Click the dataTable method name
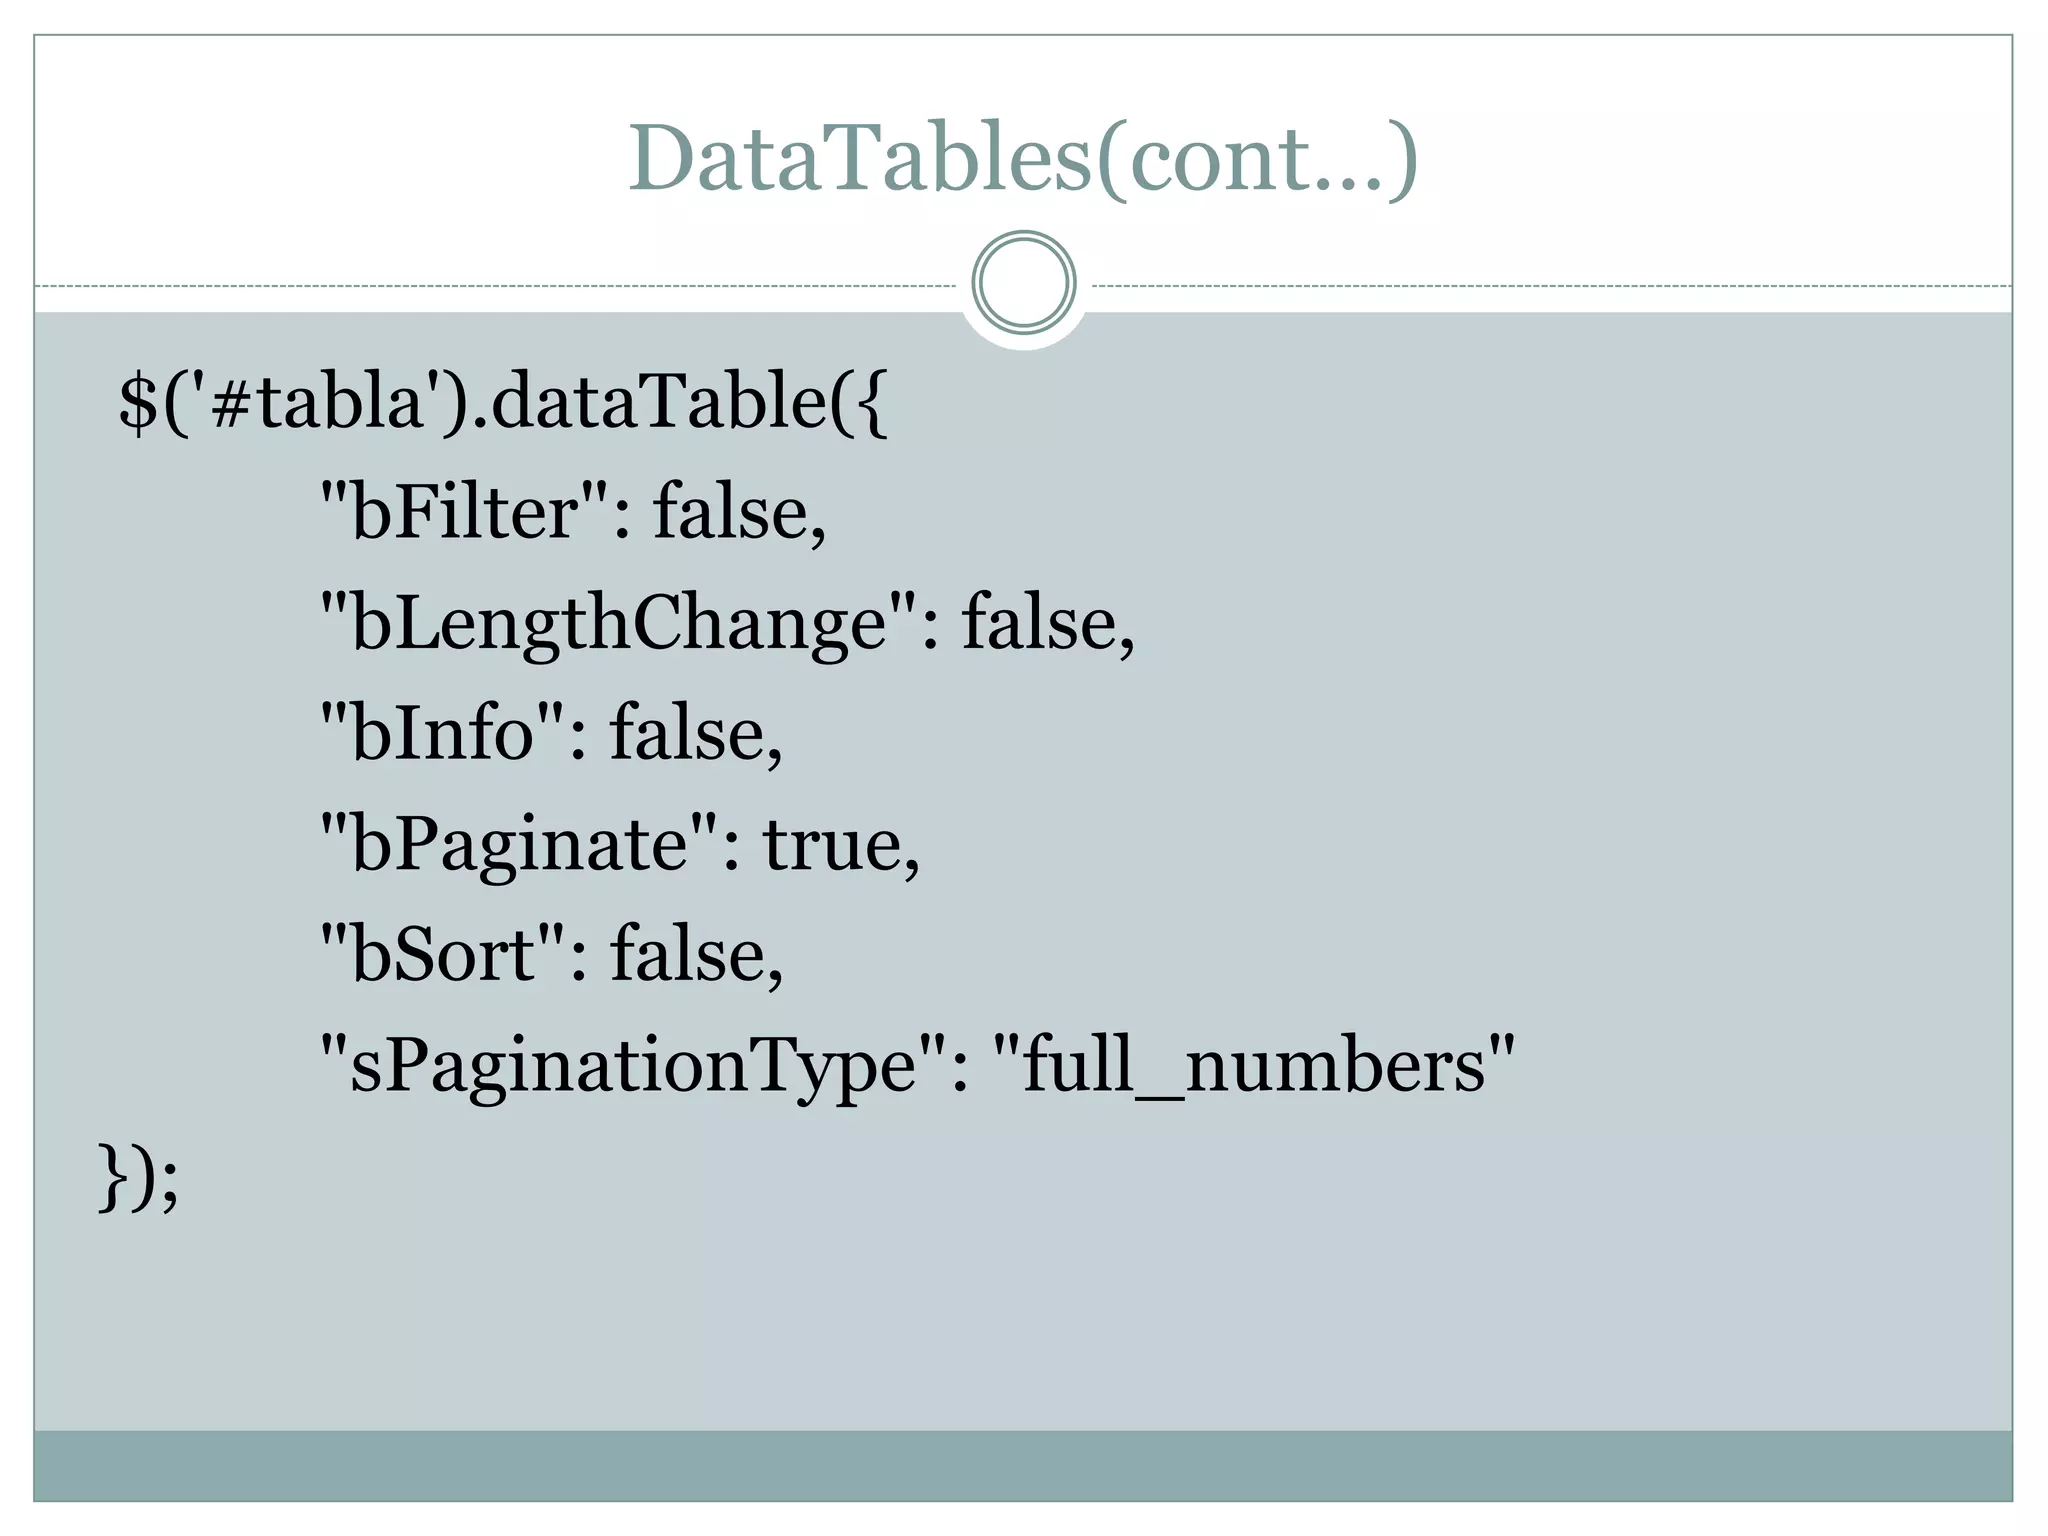The width and height of the screenshot is (2048, 1536). click(x=655, y=402)
